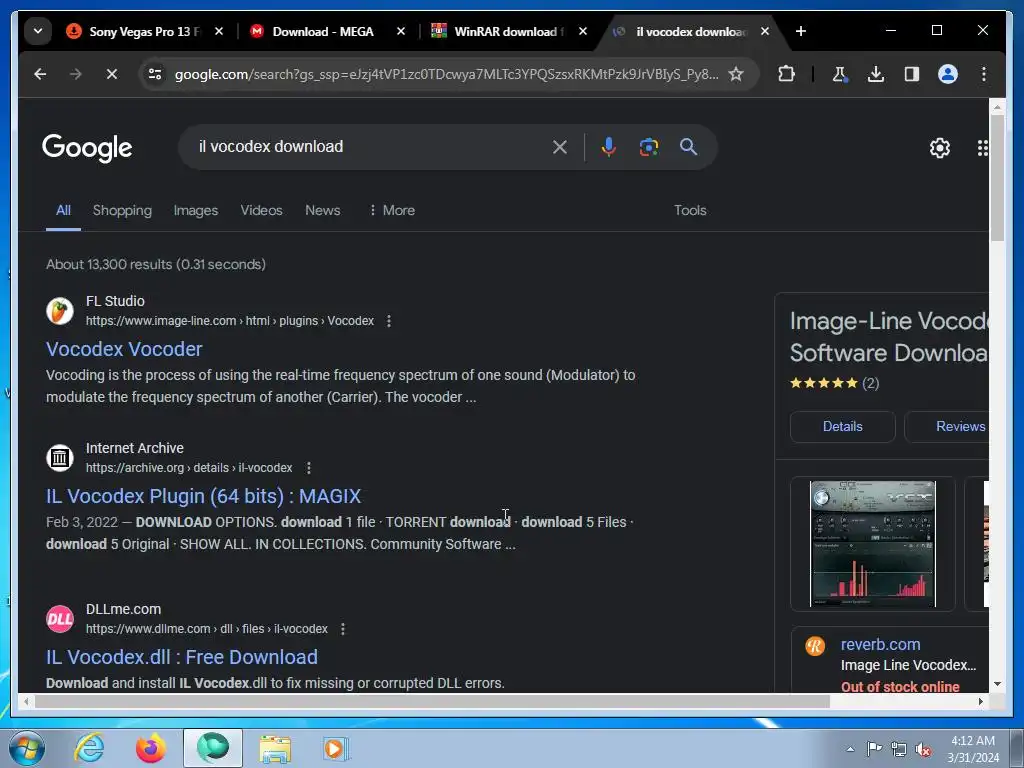This screenshot has width=1024, height=768.
Task: Open the muted volume tray icon
Action: pos(923,749)
